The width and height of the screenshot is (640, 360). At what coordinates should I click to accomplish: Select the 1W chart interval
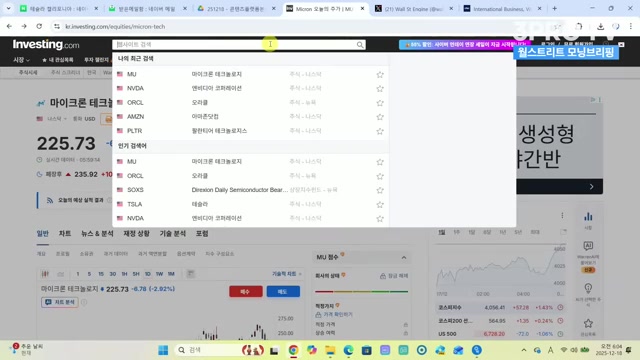(x=159, y=274)
